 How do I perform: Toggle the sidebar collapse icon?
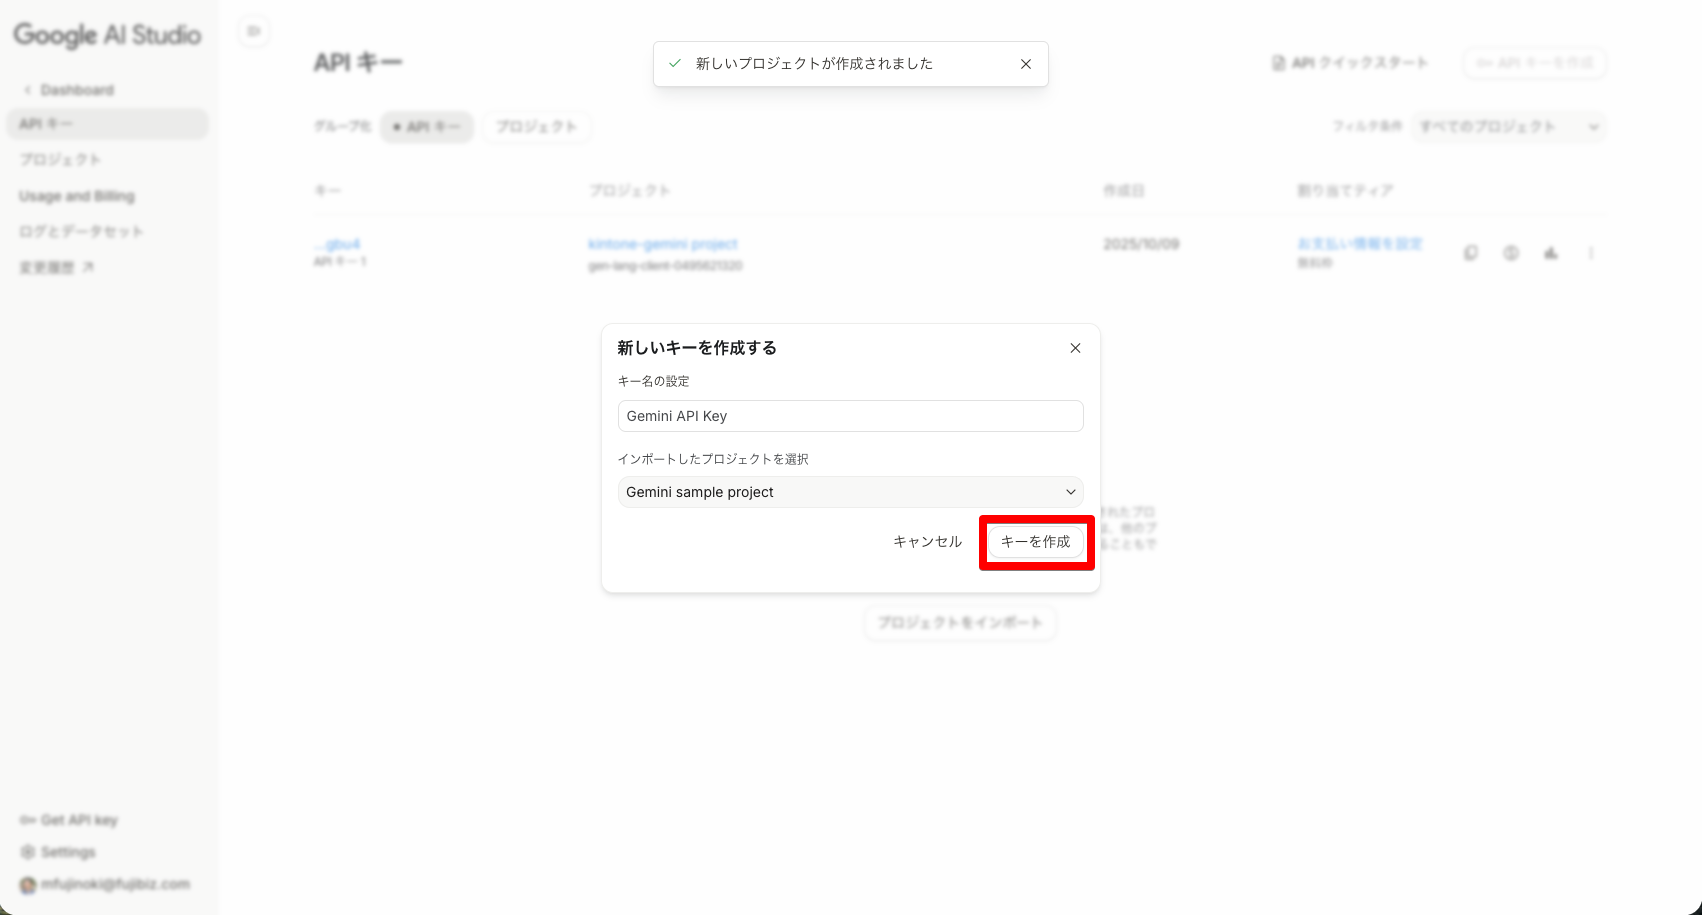pyautogui.click(x=254, y=32)
